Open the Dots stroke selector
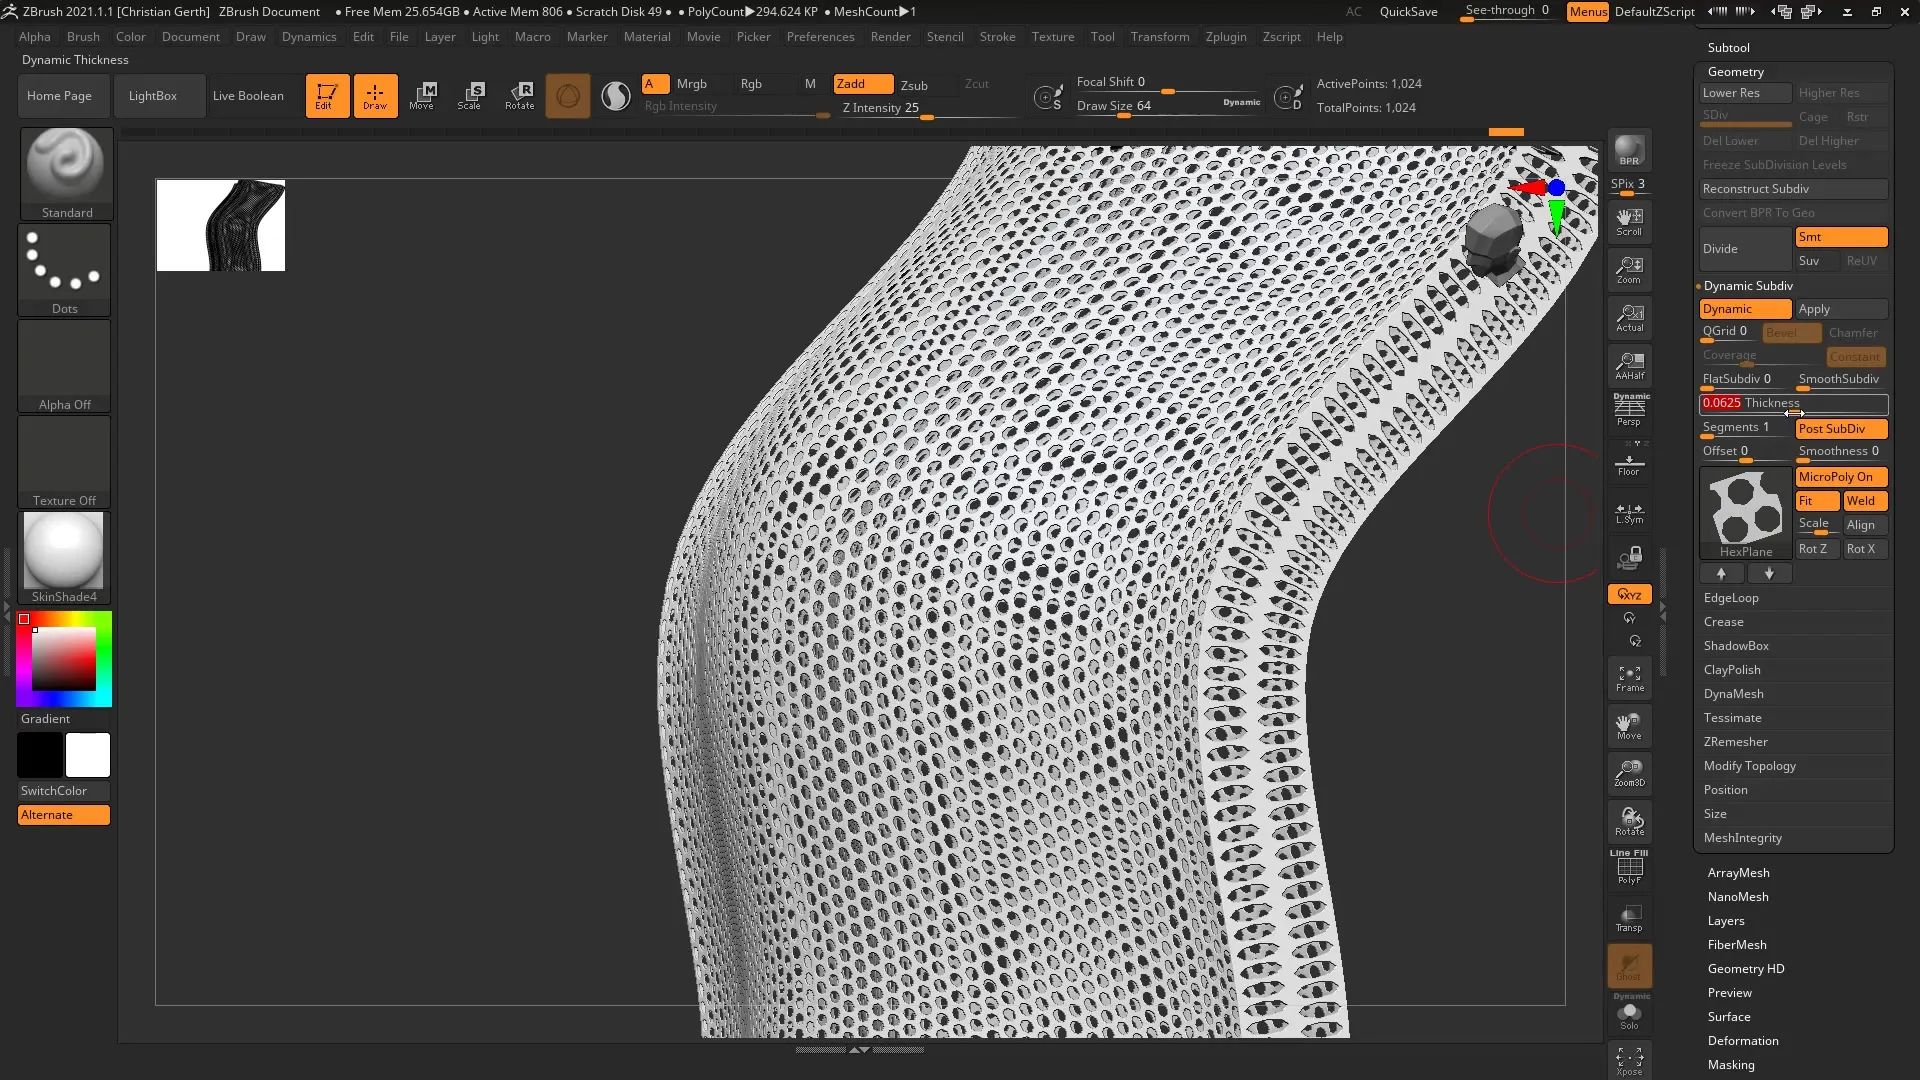 (x=64, y=269)
